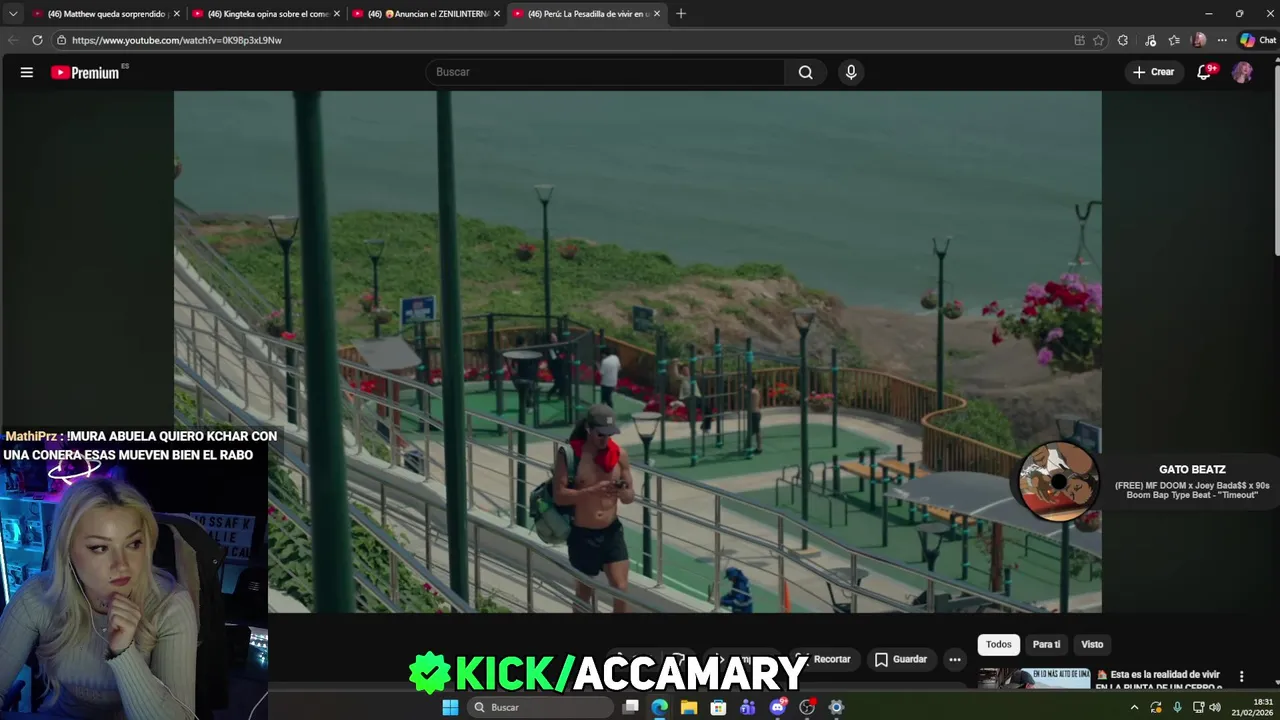Click the GATO BEATZ music overlay disc
The height and width of the screenshot is (720, 1280).
[x=1058, y=481]
